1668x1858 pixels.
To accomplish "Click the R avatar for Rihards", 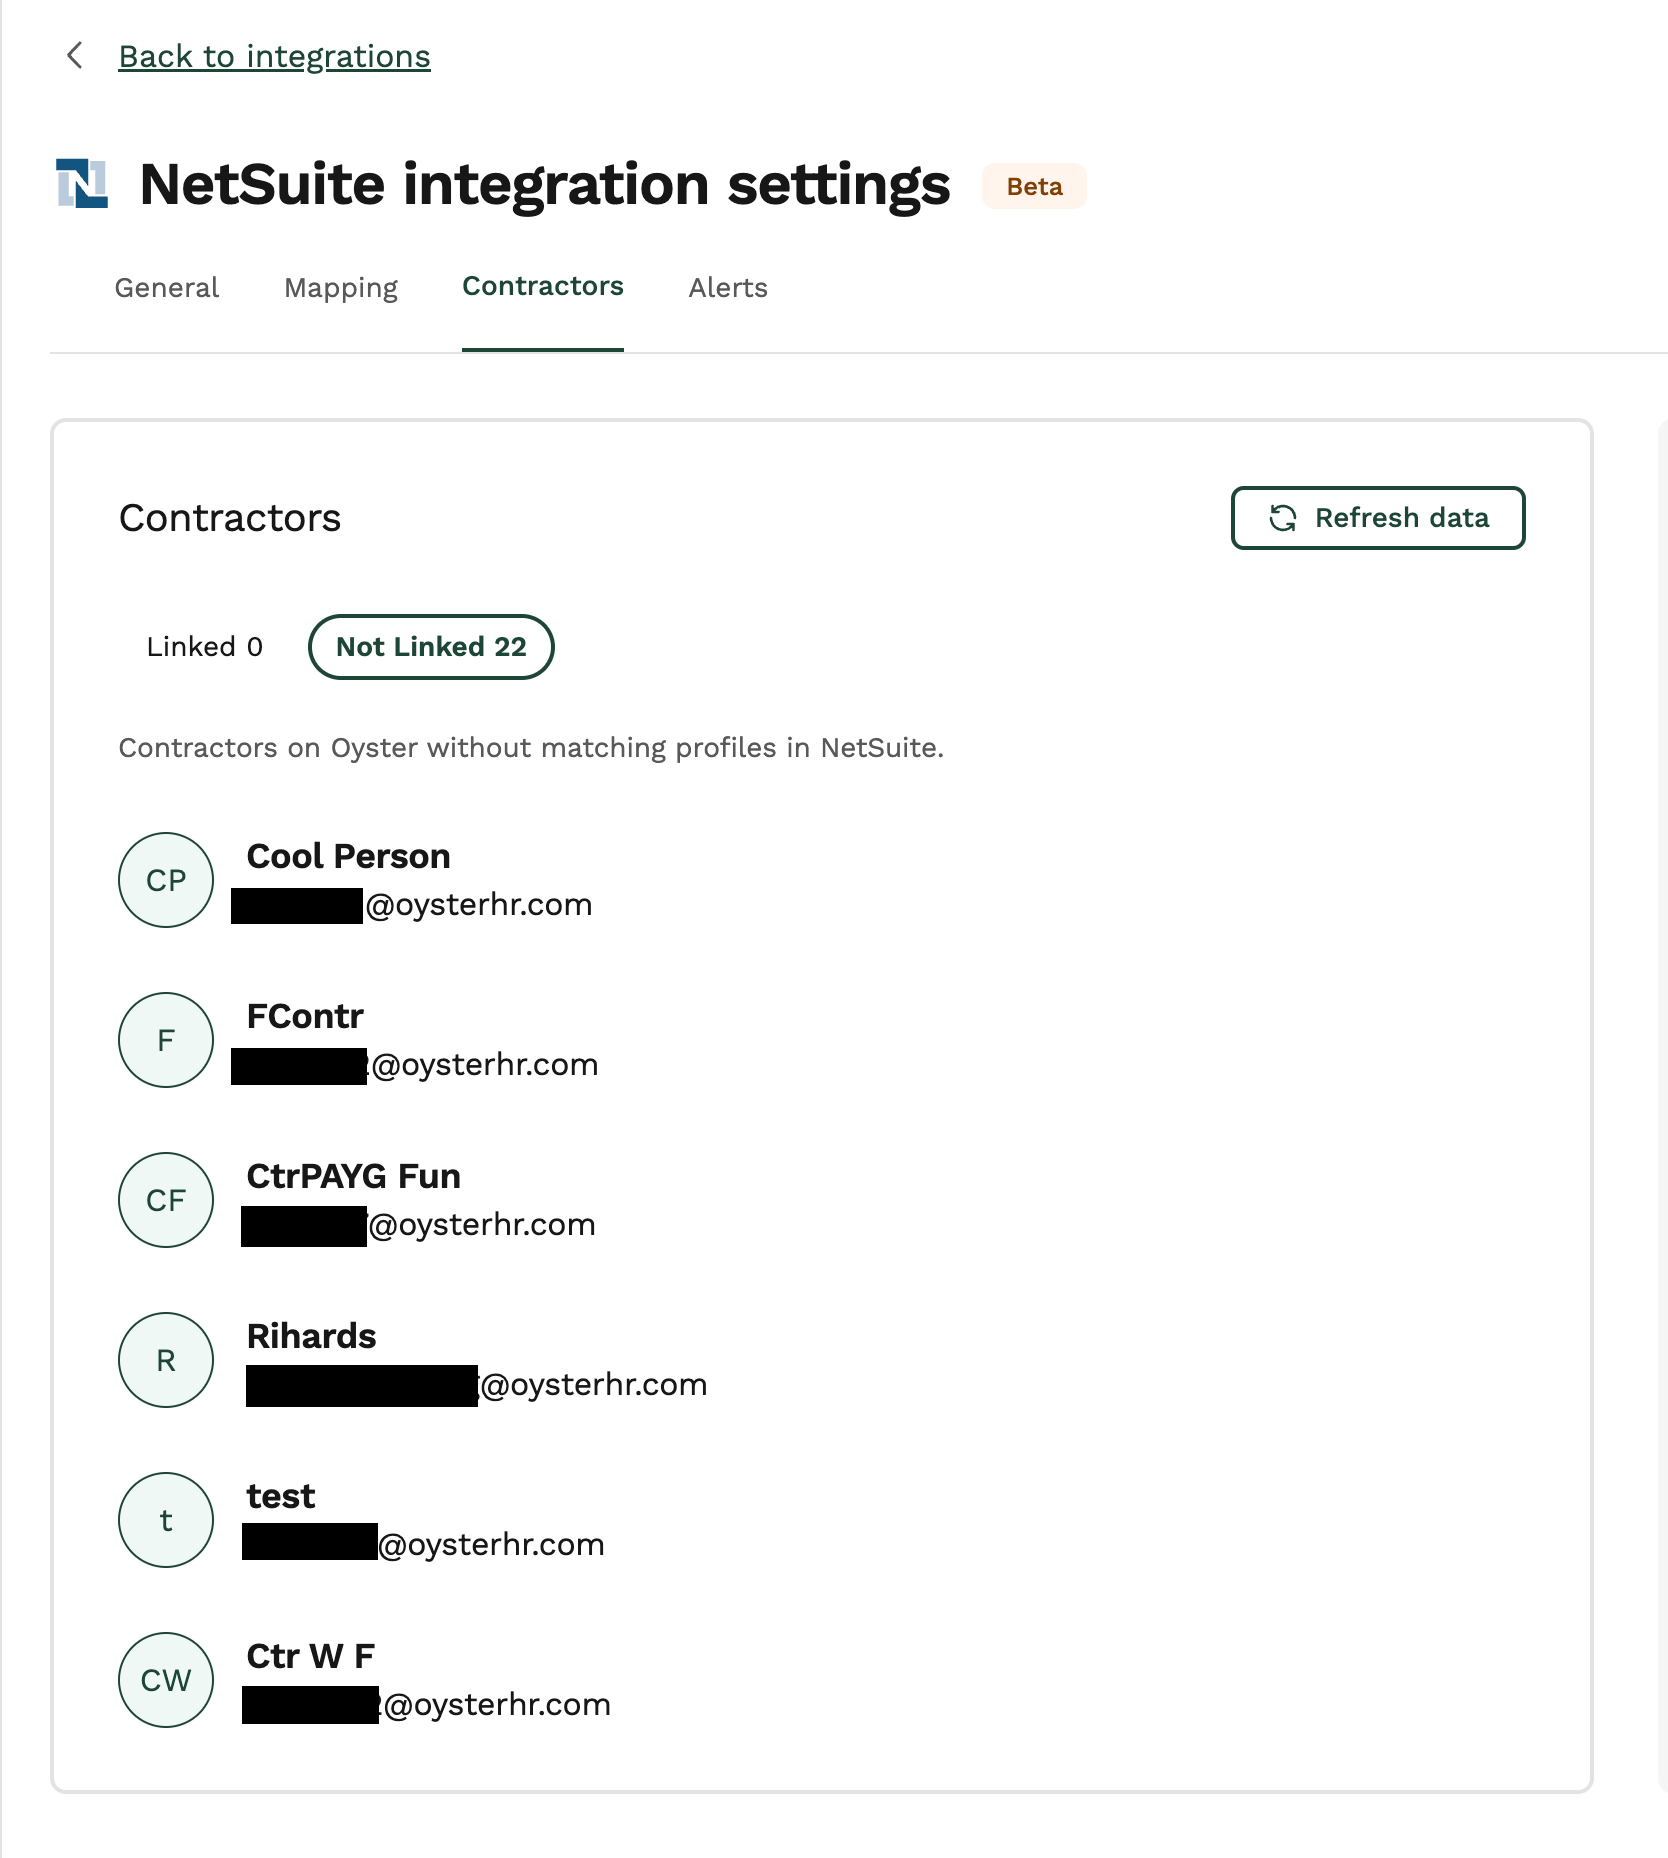I will [166, 1360].
